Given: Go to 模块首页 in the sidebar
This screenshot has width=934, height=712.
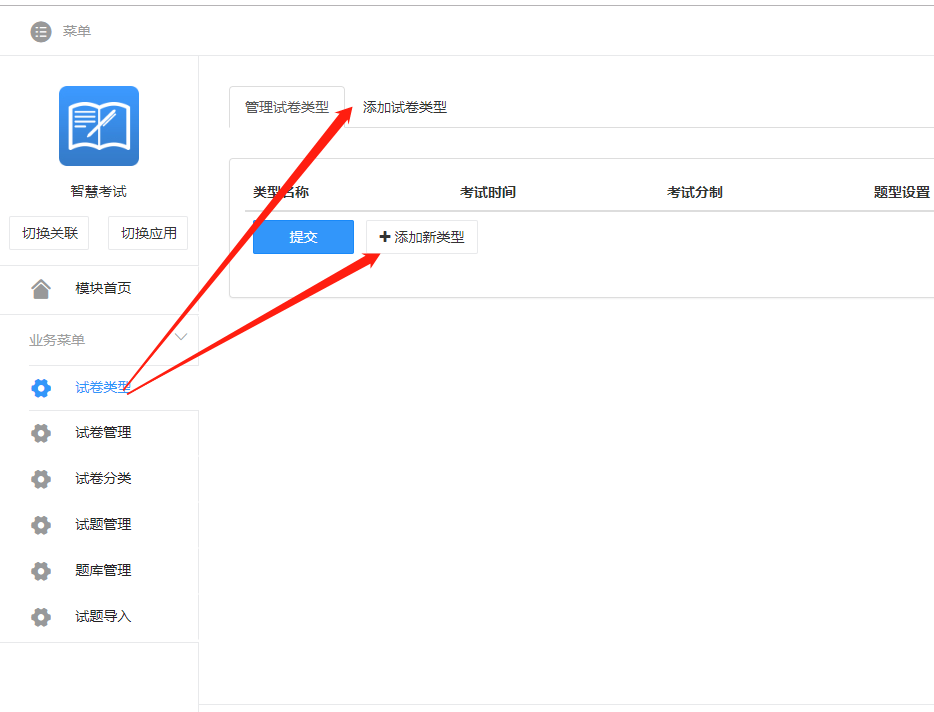Looking at the screenshot, I should point(103,288).
